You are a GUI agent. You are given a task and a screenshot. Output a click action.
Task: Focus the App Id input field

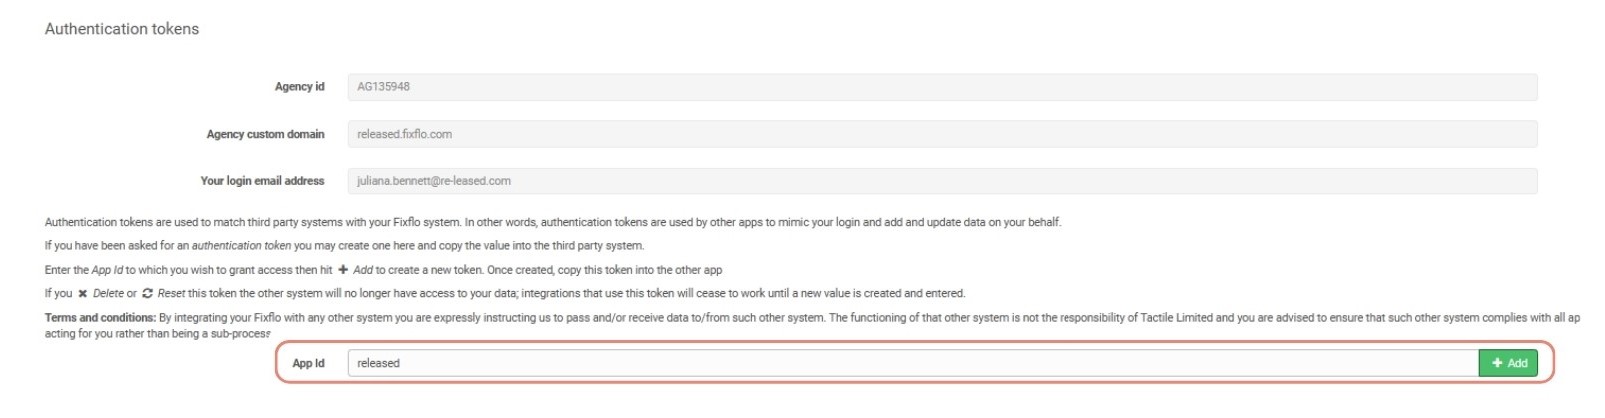pos(913,363)
